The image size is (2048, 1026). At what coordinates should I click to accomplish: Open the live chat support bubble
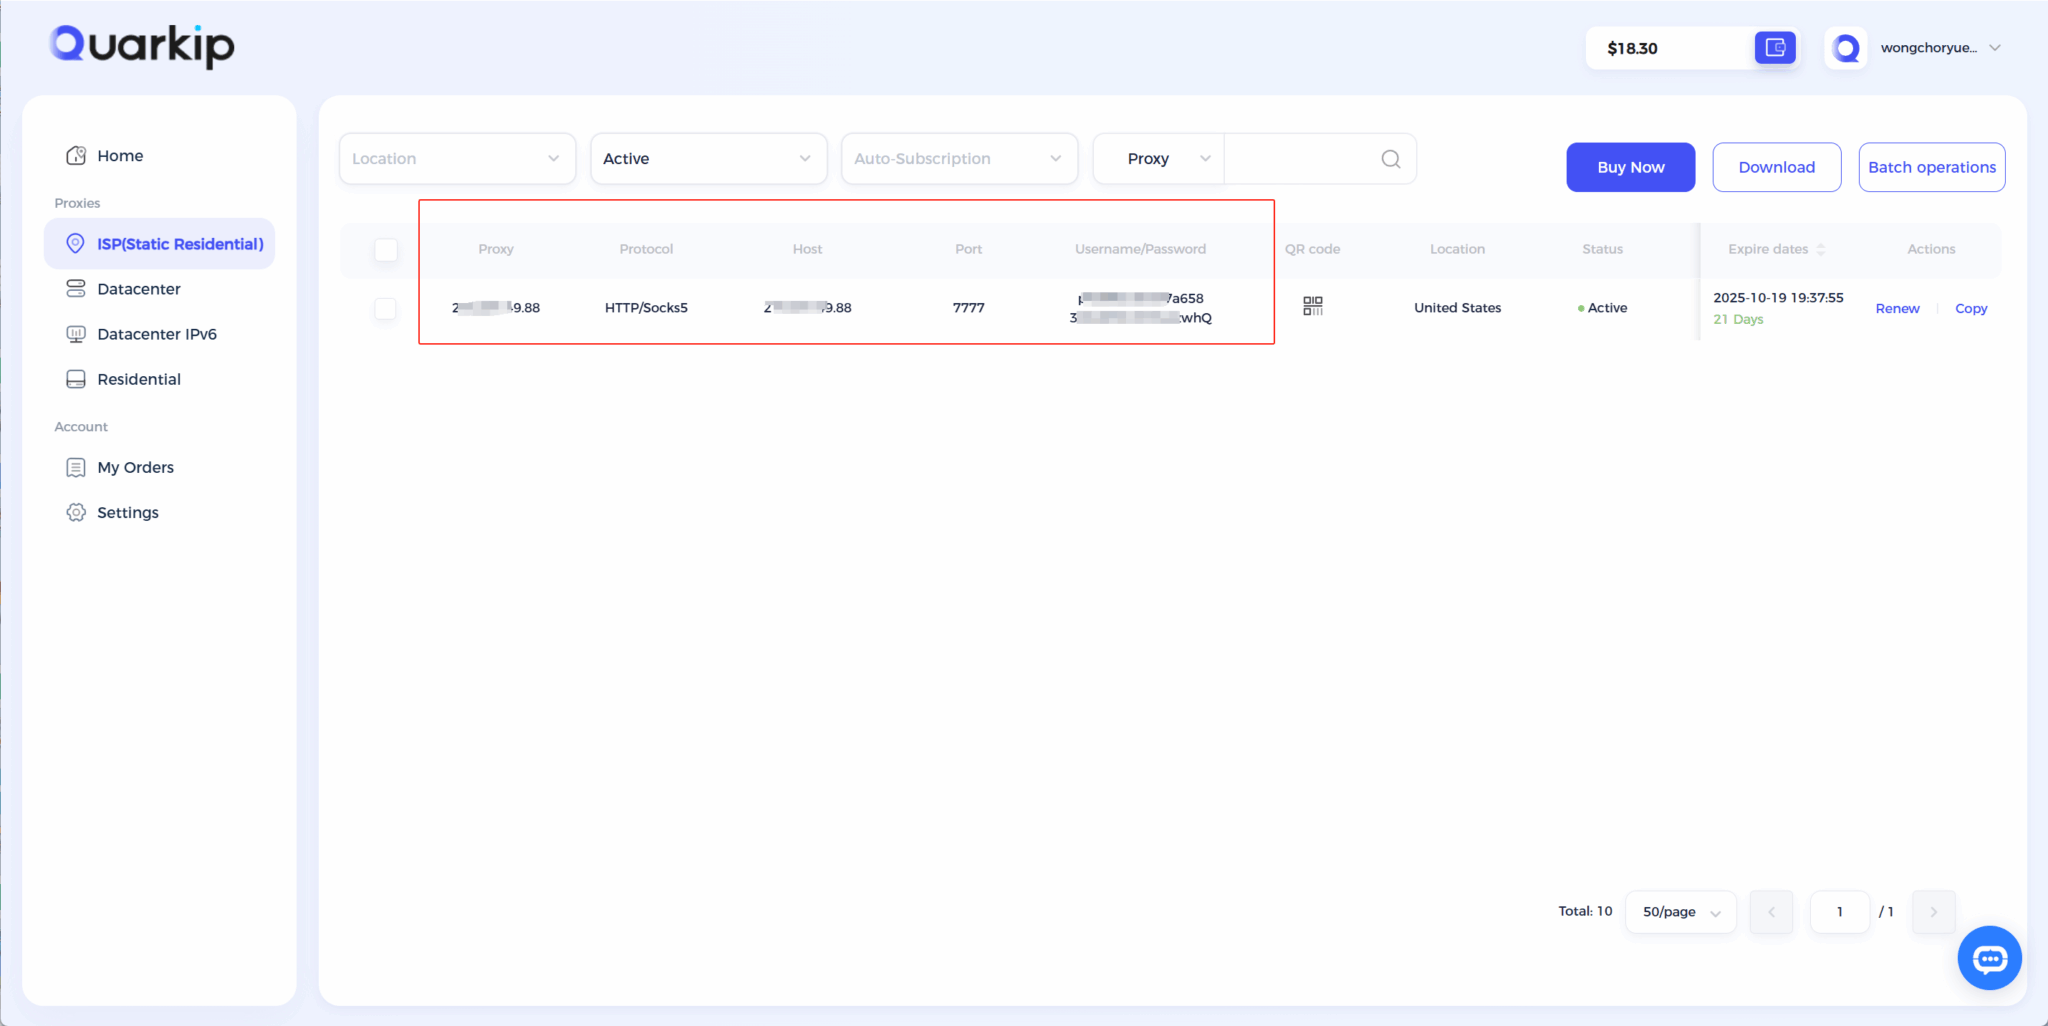pos(1988,957)
